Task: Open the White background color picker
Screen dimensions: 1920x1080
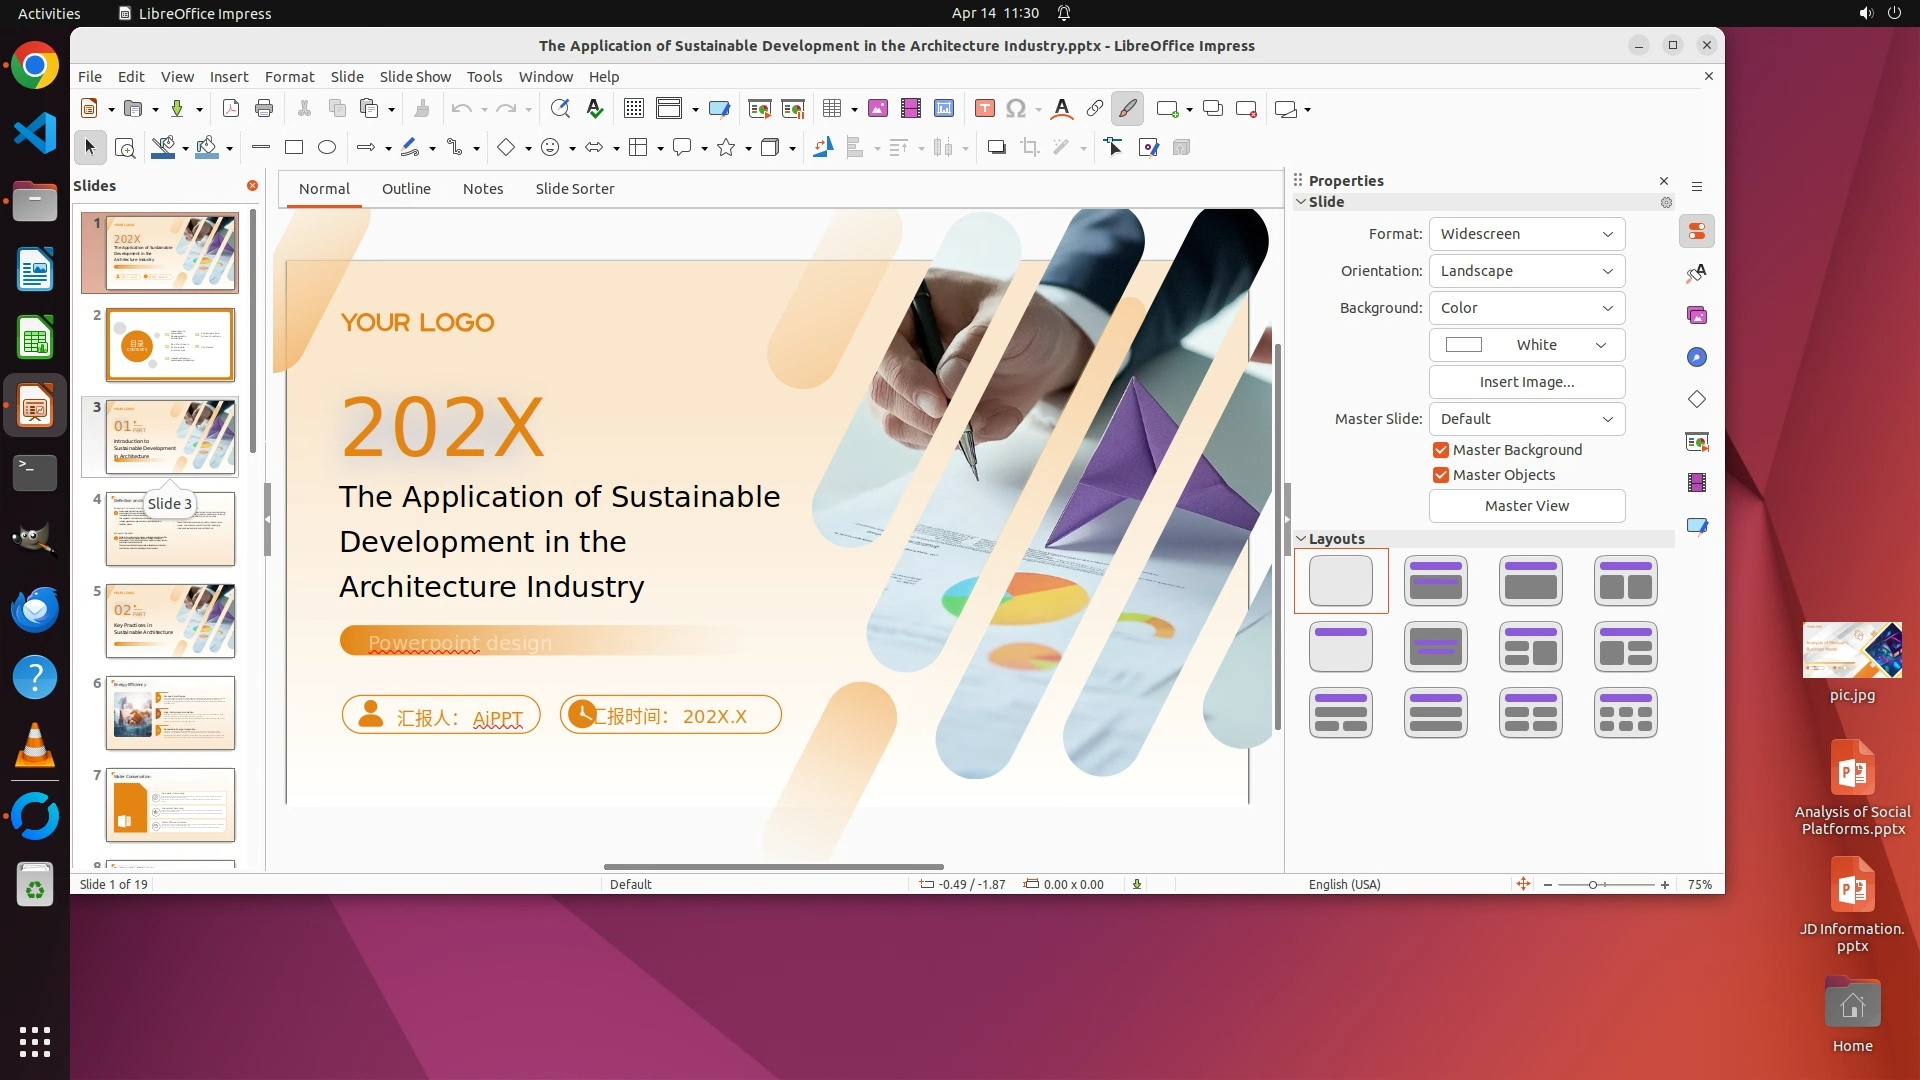Action: tap(1526, 345)
